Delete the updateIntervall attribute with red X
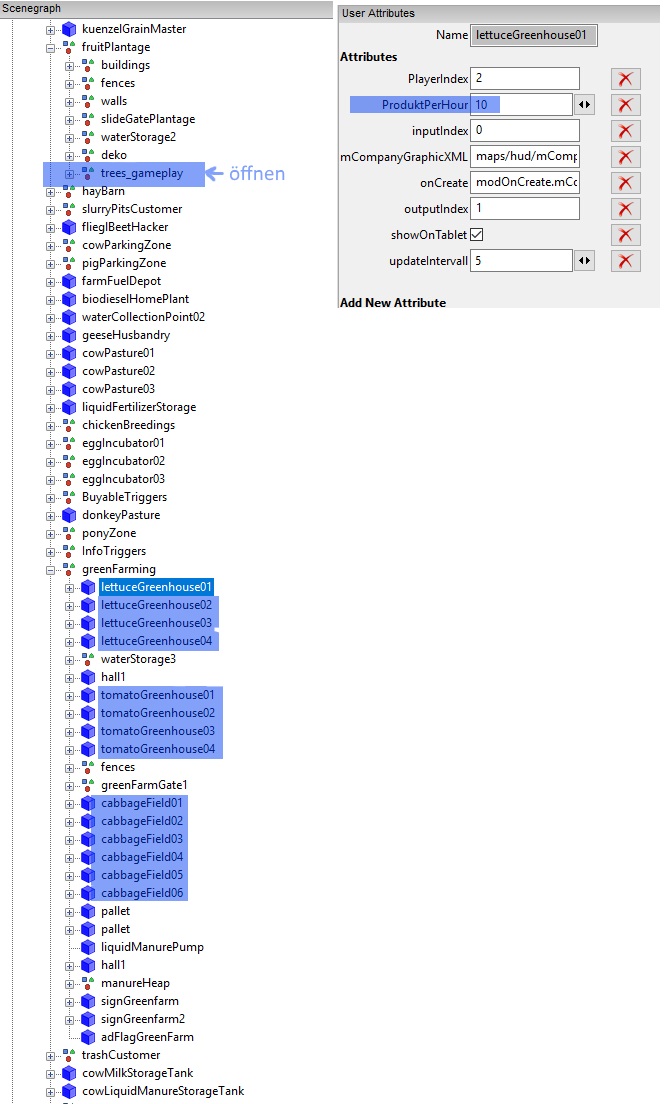The image size is (664, 1104). 625,261
